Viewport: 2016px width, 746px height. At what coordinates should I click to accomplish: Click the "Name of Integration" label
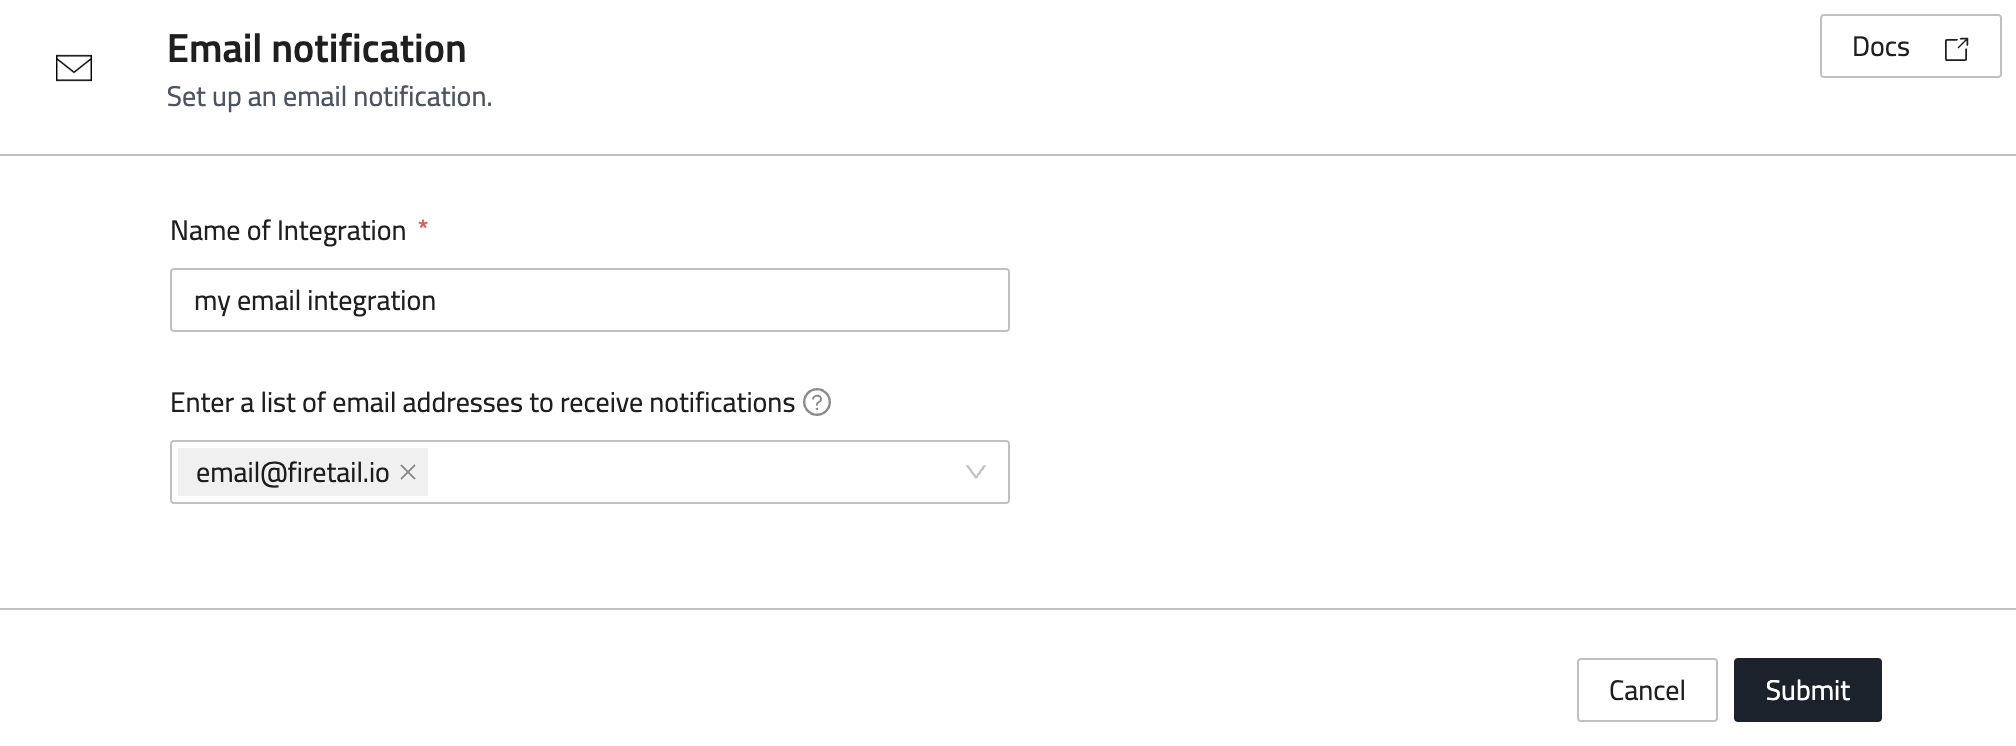point(288,231)
